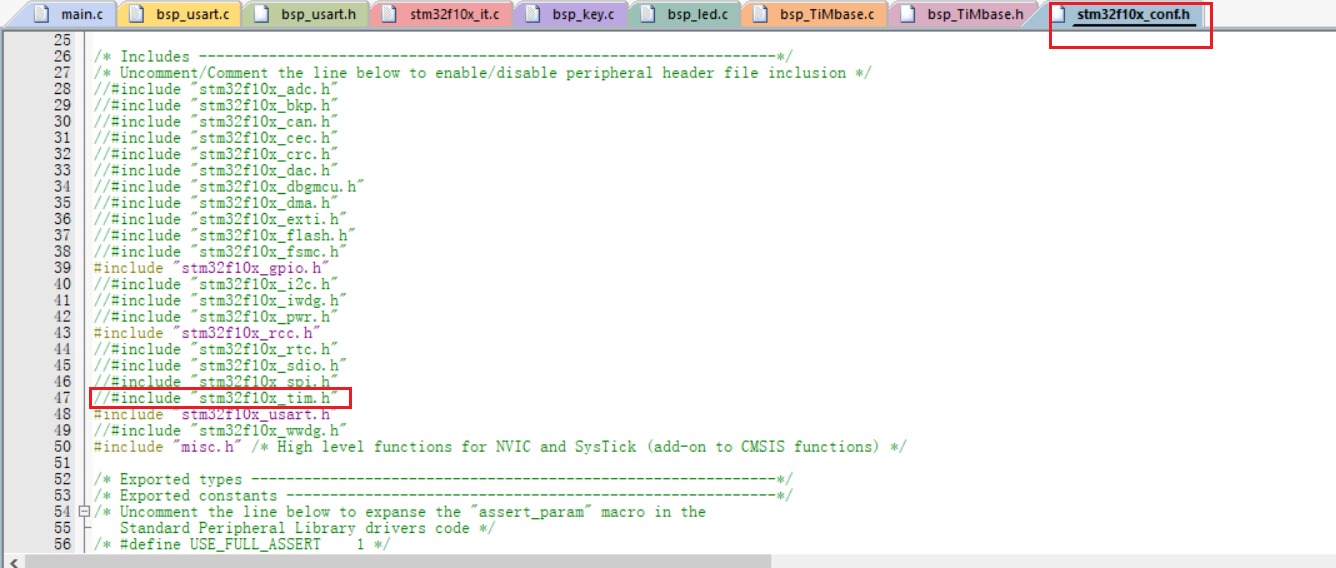Click the file icon on bsp_usart.c tab
The width and height of the screenshot is (1336, 568).
click(x=136, y=15)
